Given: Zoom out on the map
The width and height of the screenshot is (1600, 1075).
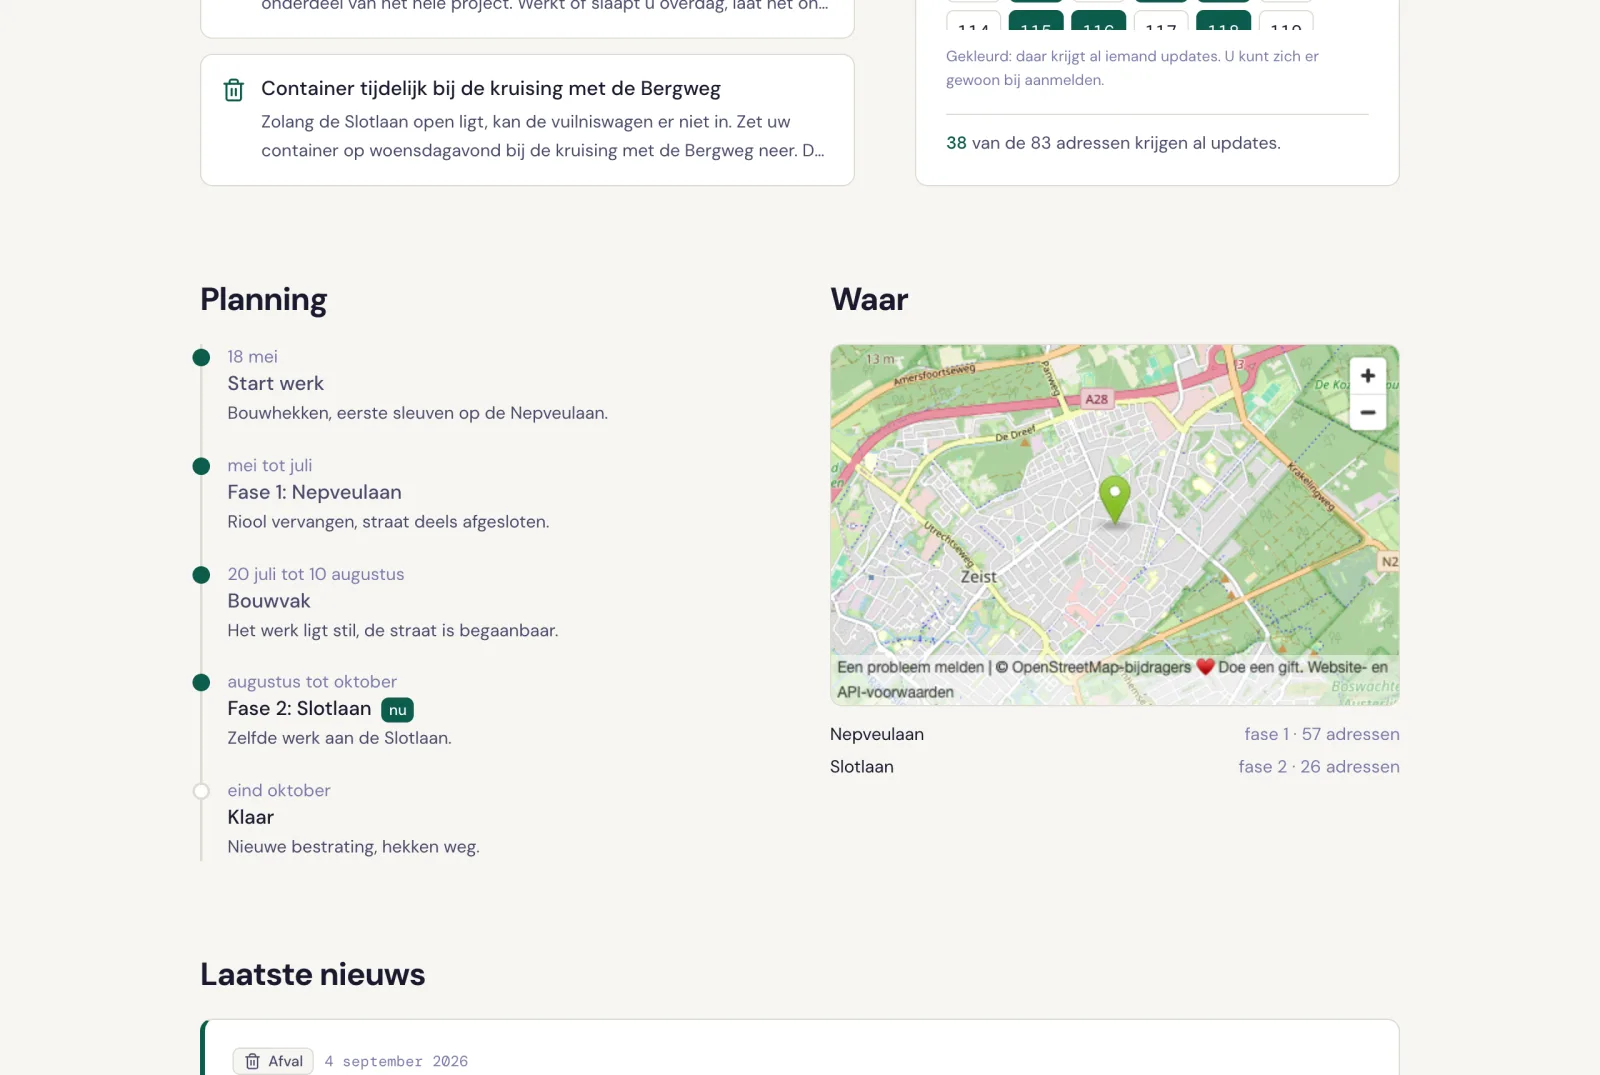Looking at the screenshot, I should [1367, 412].
